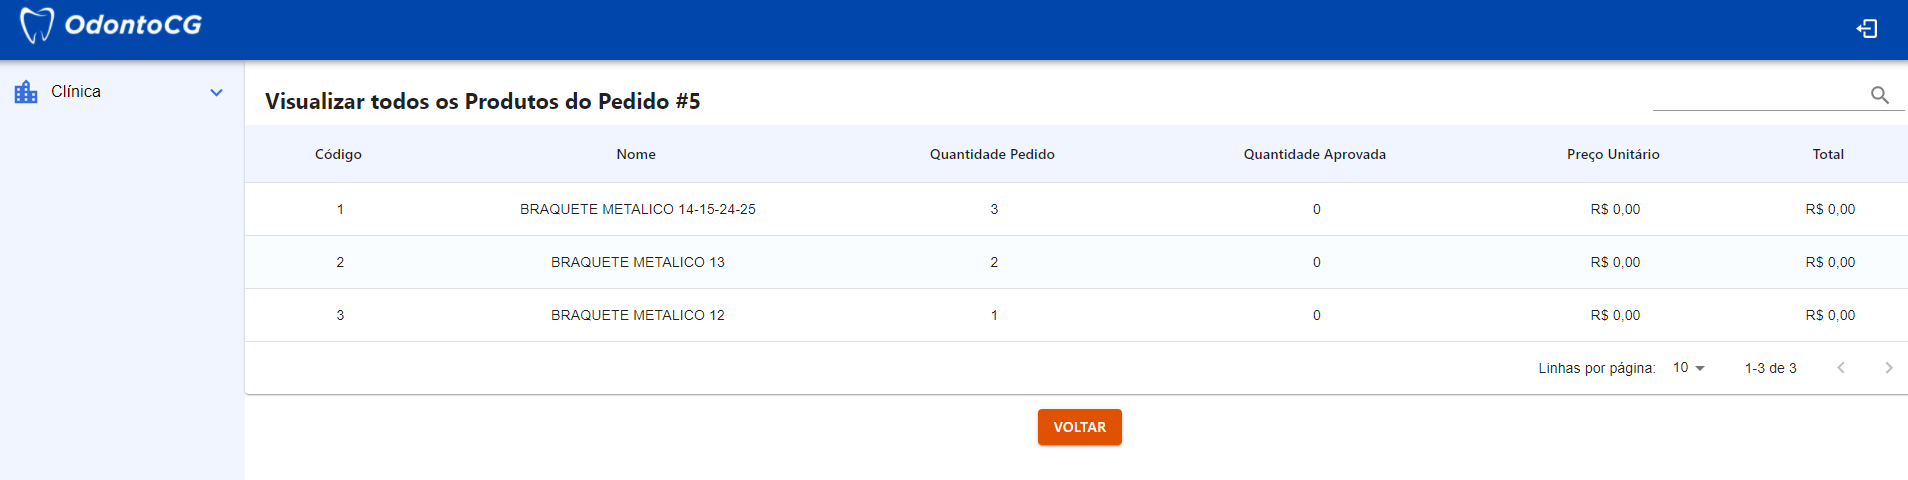Select the BRAQUETE METALICO 13 row

point(638,262)
